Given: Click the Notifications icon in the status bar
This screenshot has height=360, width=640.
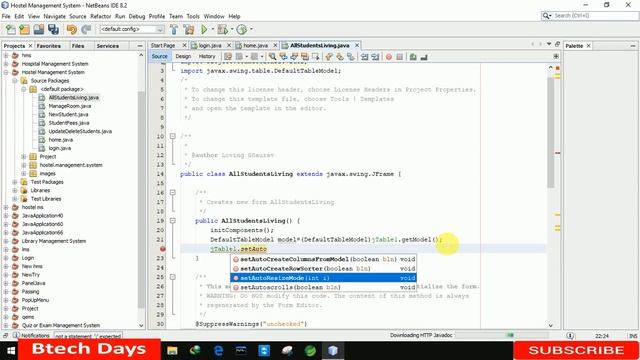Looking at the screenshot, I should click(16, 335).
